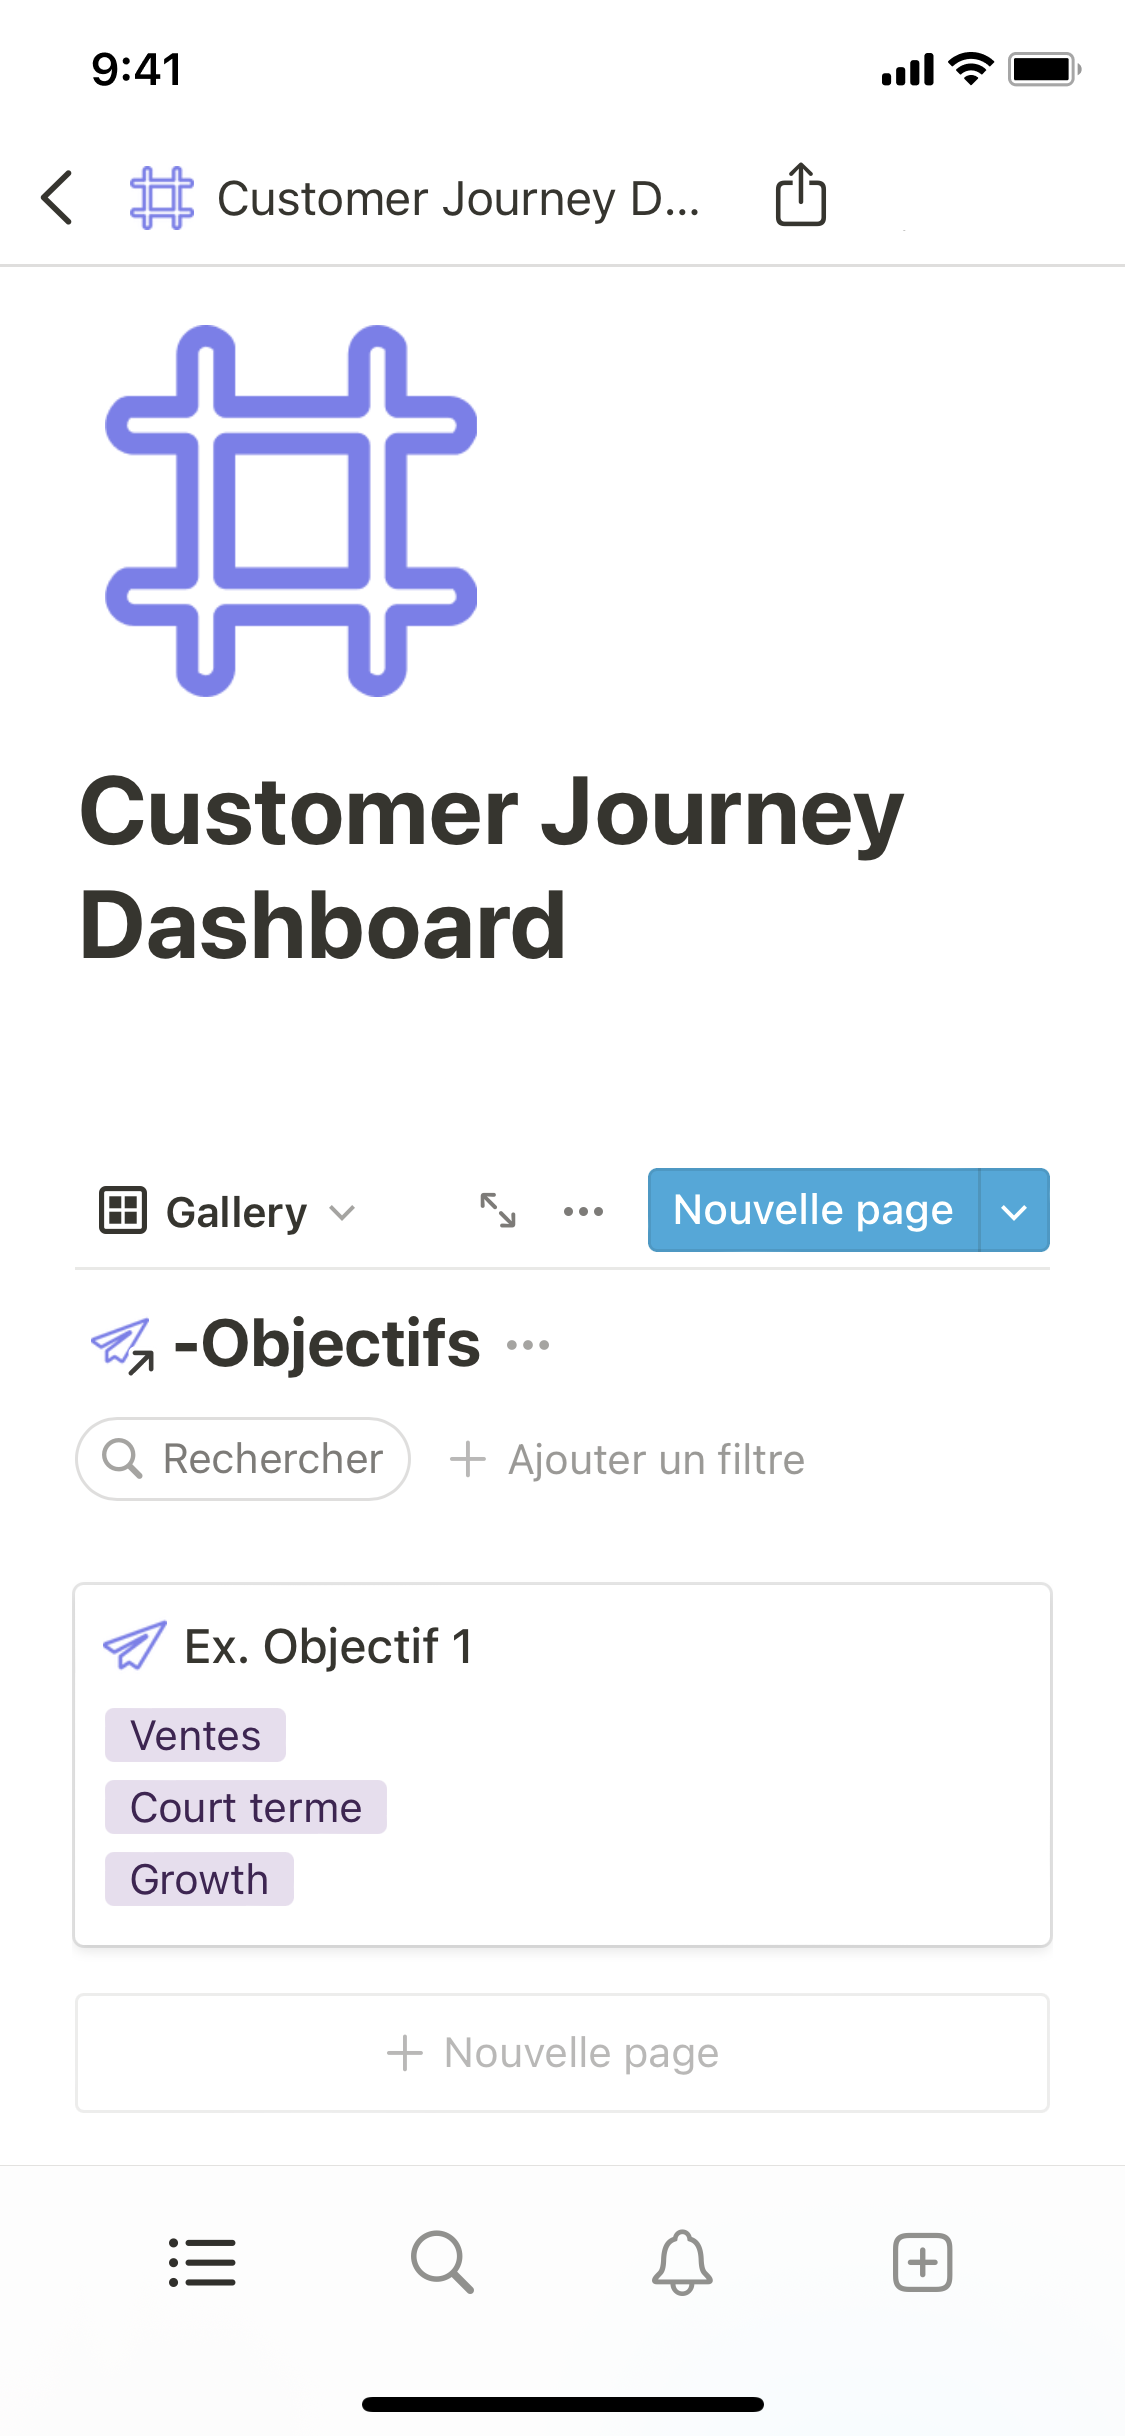This screenshot has height=2436, width=1125.
Task: Tap Customer Journey D... breadcrumb title
Action: coord(458,199)
